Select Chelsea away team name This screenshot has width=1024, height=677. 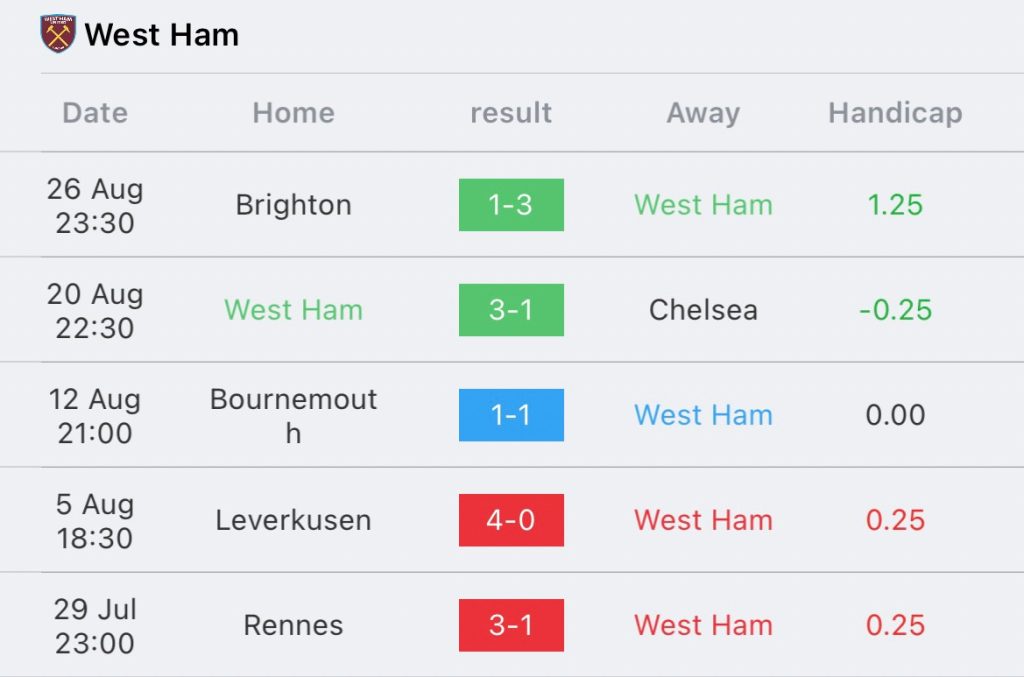pyautogui.click(x=703, y=310)
